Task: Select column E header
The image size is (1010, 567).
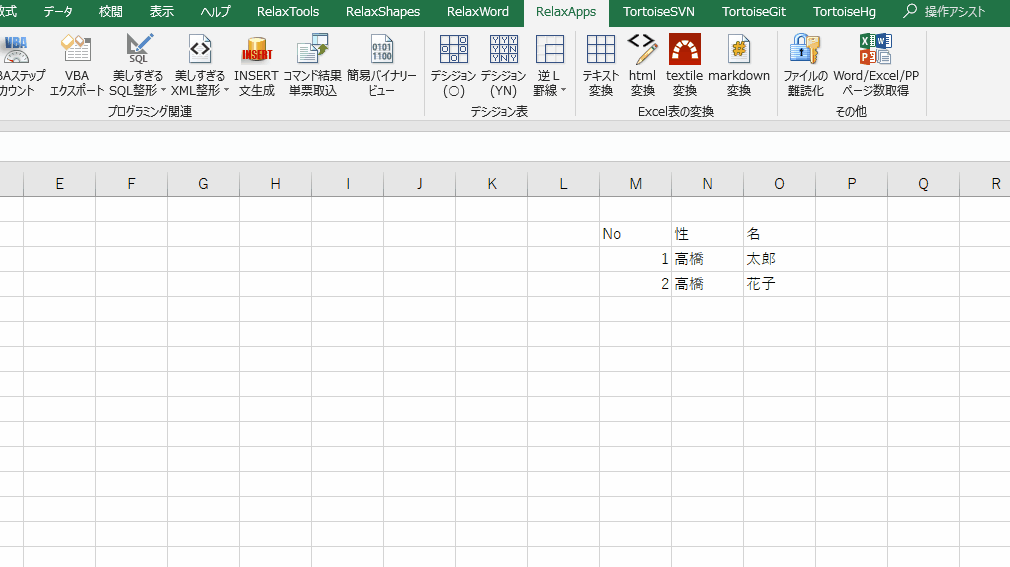Action: point(59,184)
